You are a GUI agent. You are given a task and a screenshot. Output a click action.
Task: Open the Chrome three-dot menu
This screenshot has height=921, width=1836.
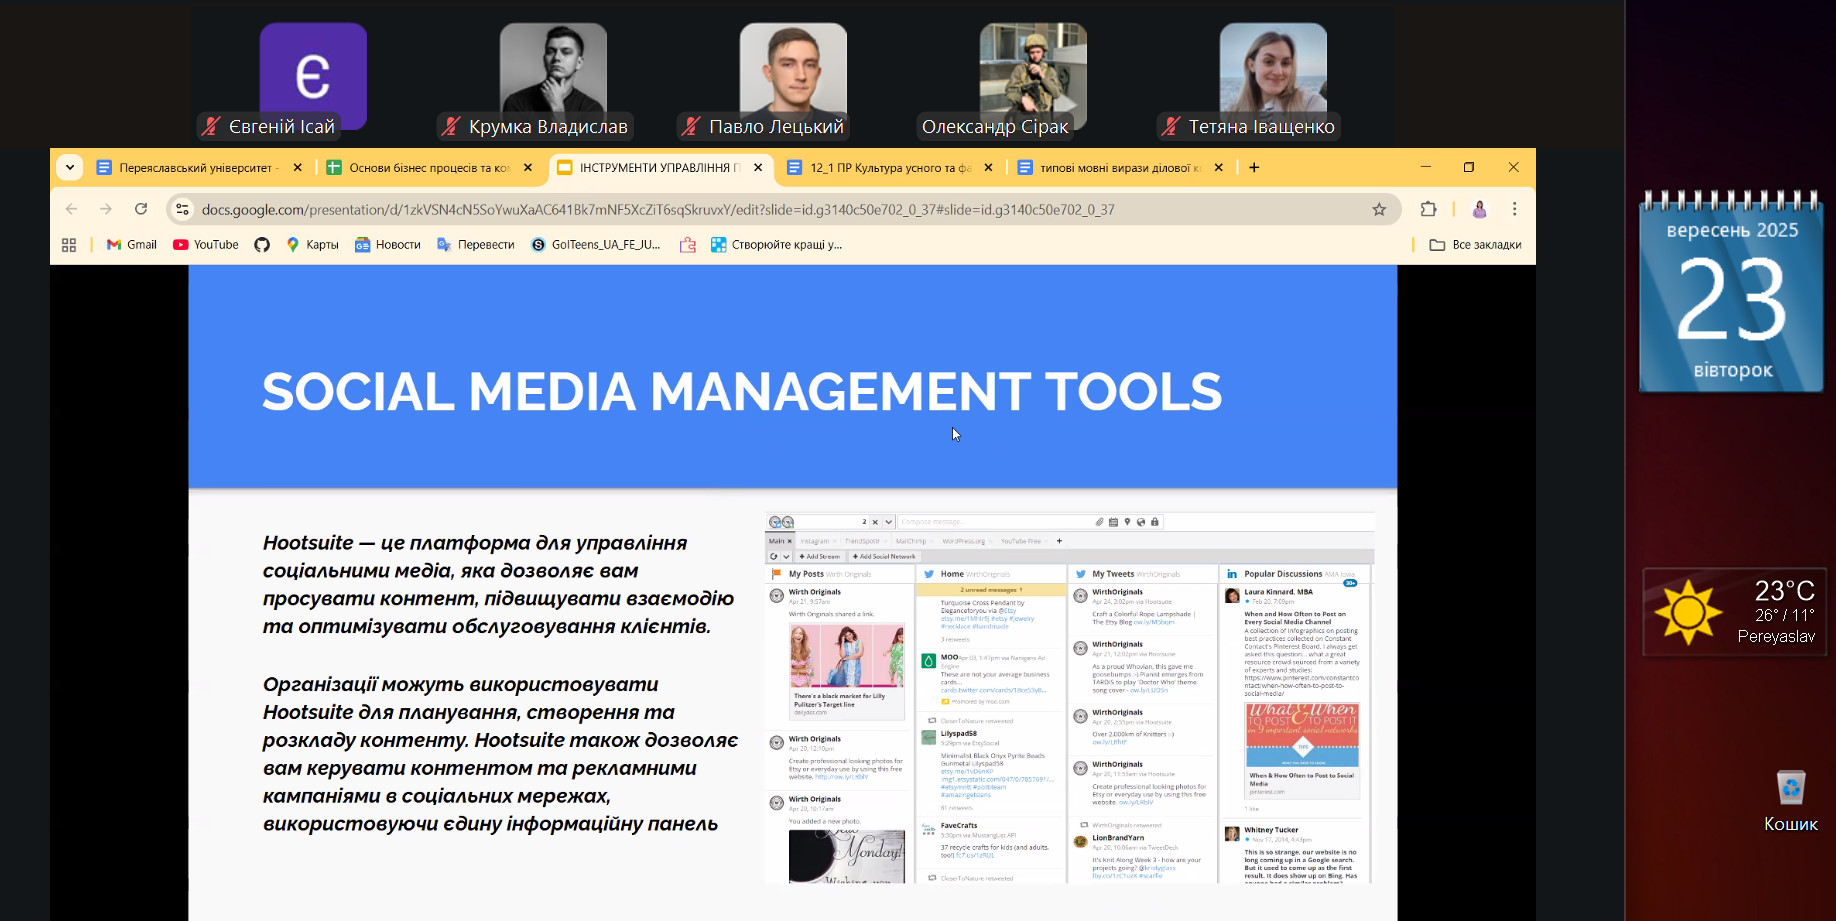click(x=1514, y=209)
